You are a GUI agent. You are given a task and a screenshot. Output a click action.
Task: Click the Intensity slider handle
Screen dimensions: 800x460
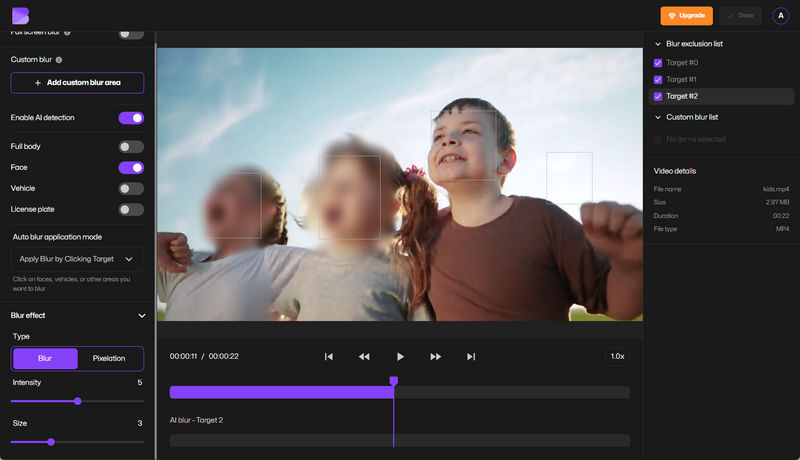[78, 401]
